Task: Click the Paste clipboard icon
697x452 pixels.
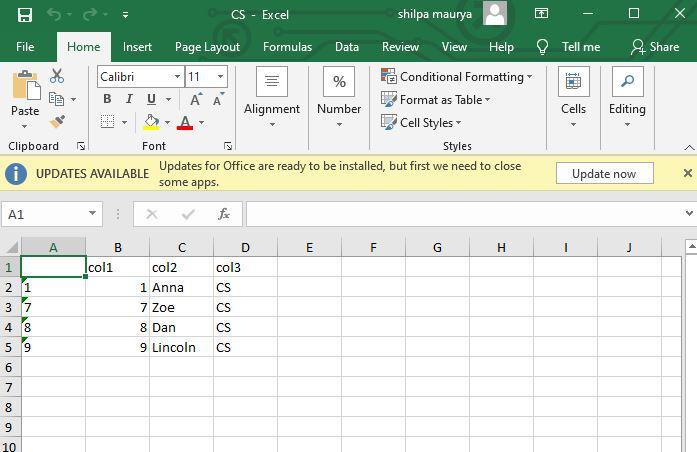Action: 26,85
